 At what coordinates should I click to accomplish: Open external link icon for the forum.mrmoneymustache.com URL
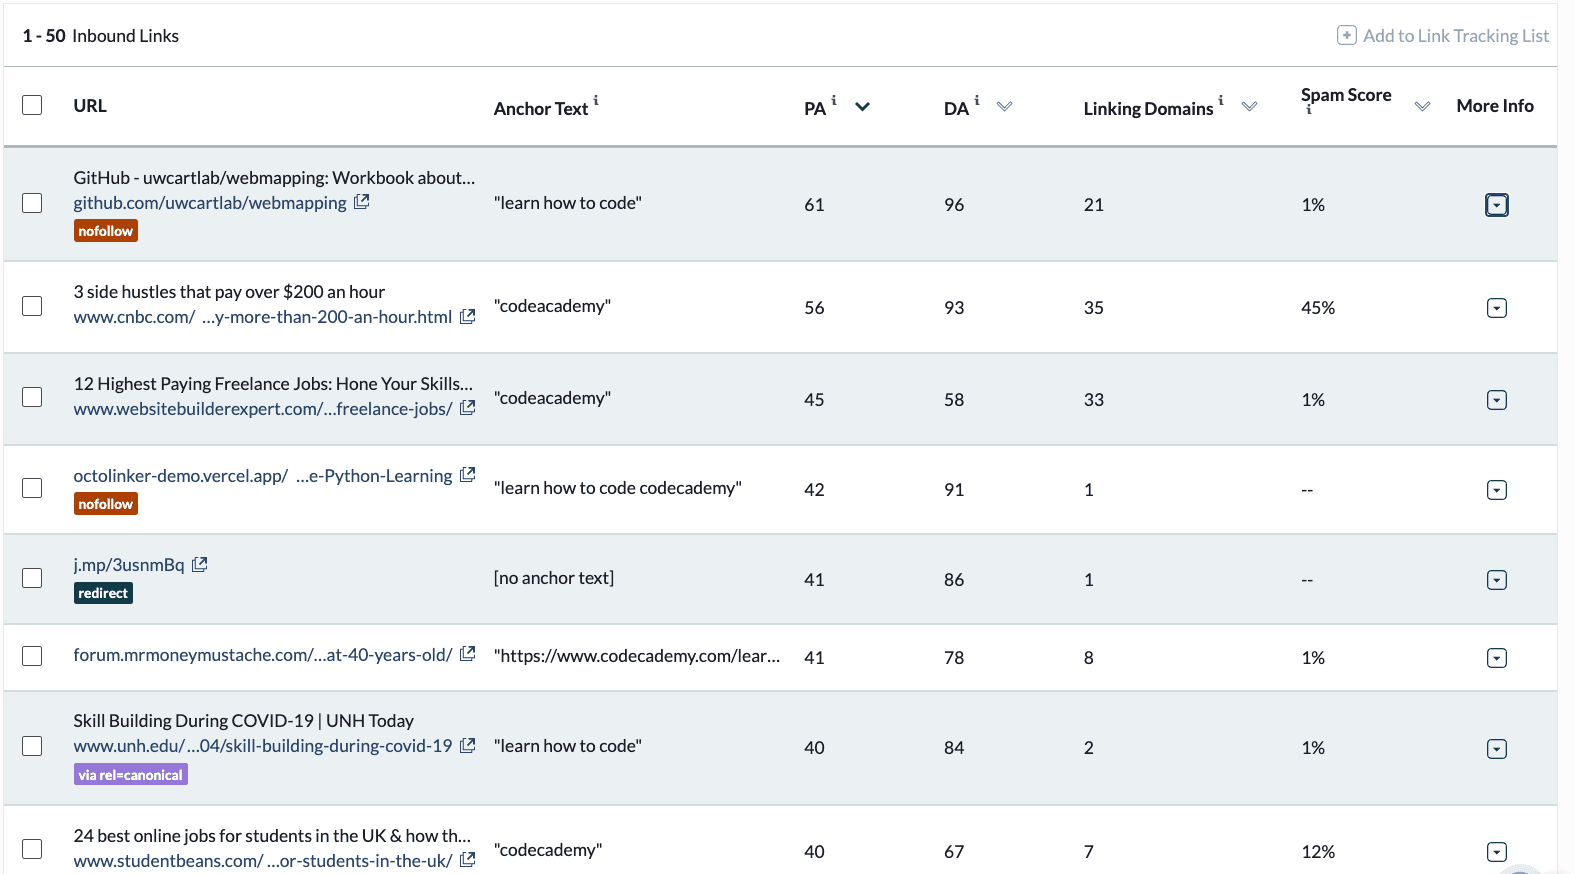pyautogui.click(x=467, y=655)
